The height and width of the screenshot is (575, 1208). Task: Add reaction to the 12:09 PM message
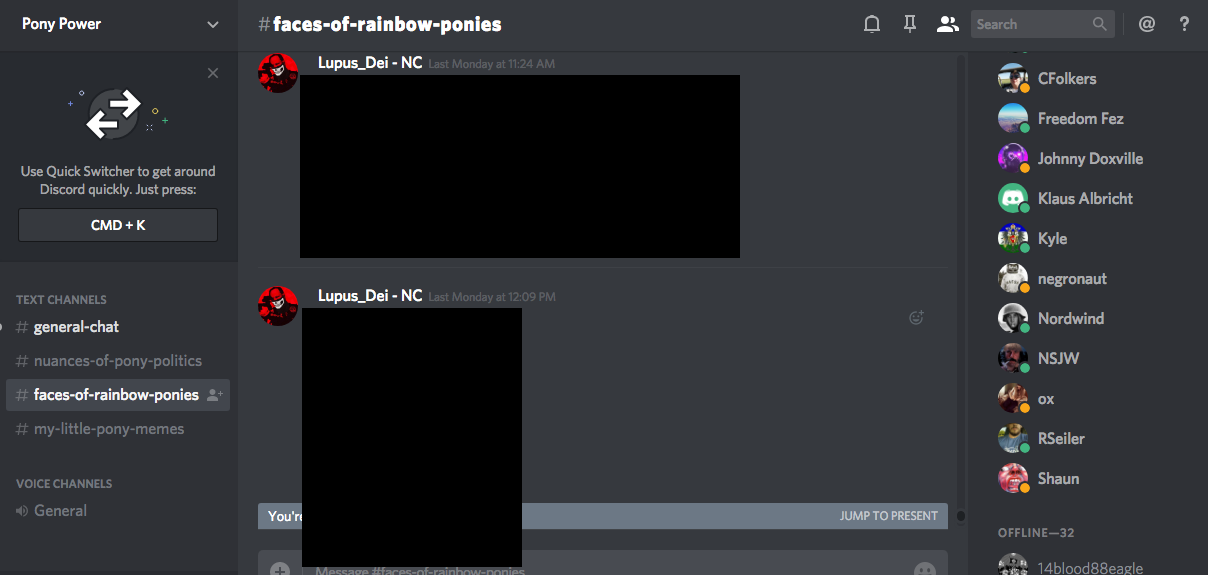916,318
